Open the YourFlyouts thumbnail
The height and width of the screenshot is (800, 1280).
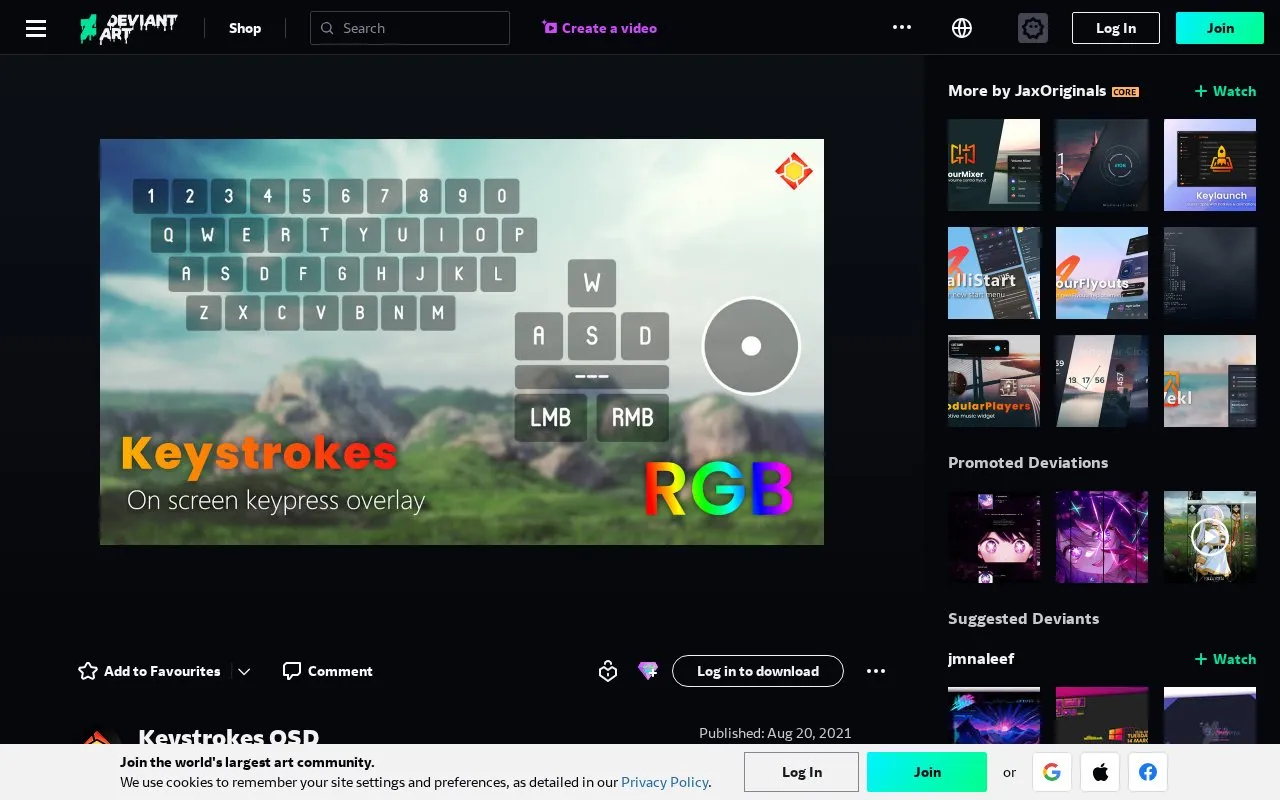coord(1102,273)
